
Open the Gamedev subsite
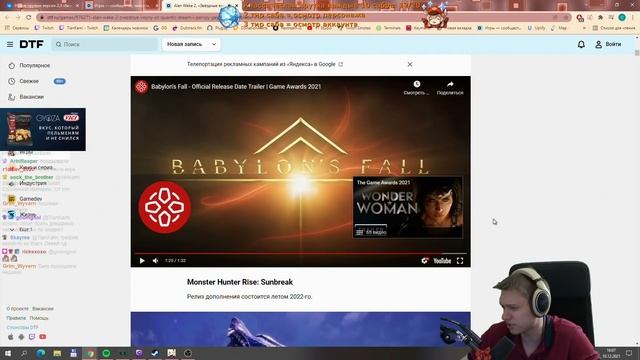(25, 199)
